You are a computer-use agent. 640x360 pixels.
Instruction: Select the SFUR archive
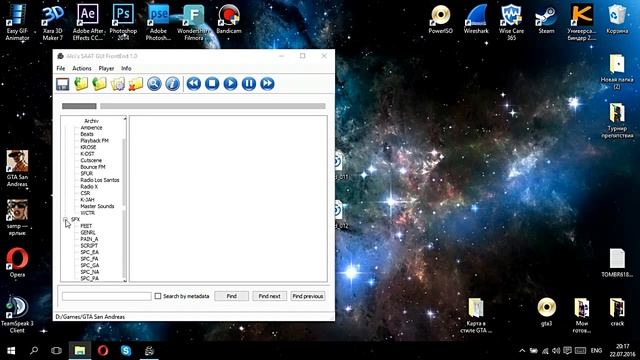[87, 173]
